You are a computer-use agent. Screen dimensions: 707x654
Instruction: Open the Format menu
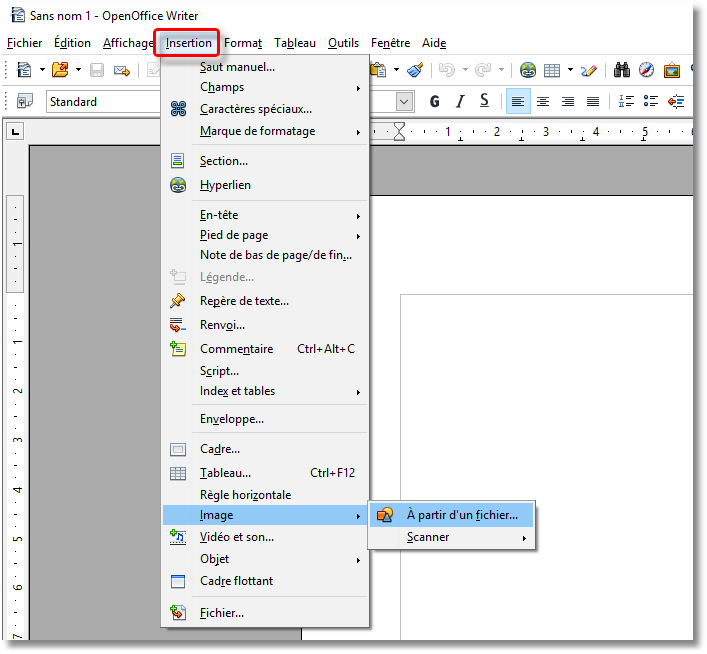243,43
